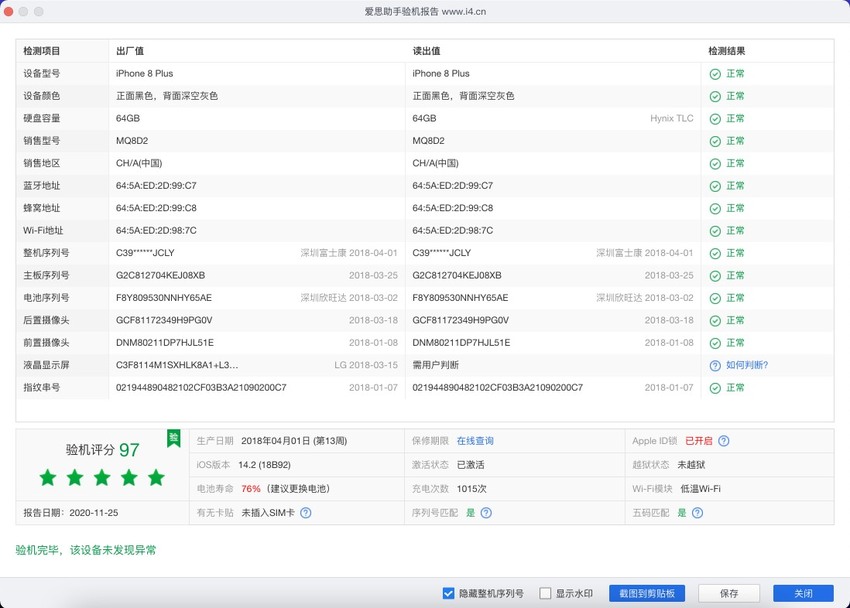Click the 出厂值 column header

(x=130, y=51)
